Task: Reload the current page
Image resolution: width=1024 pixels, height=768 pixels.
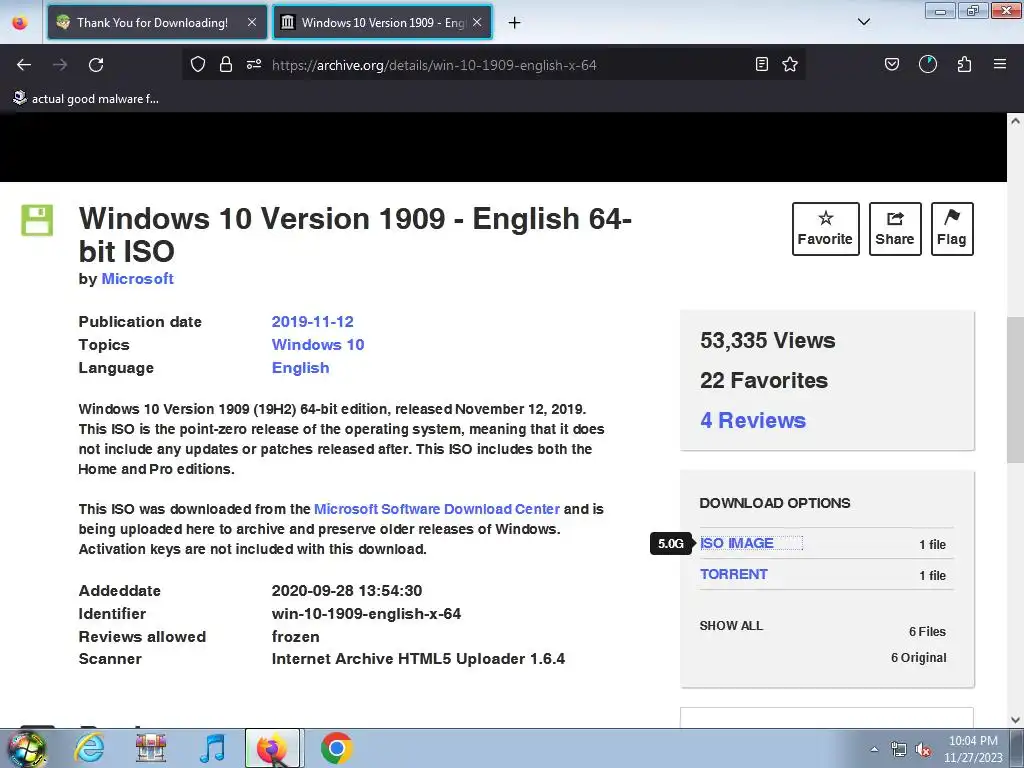Action: [x=96, y=65]
